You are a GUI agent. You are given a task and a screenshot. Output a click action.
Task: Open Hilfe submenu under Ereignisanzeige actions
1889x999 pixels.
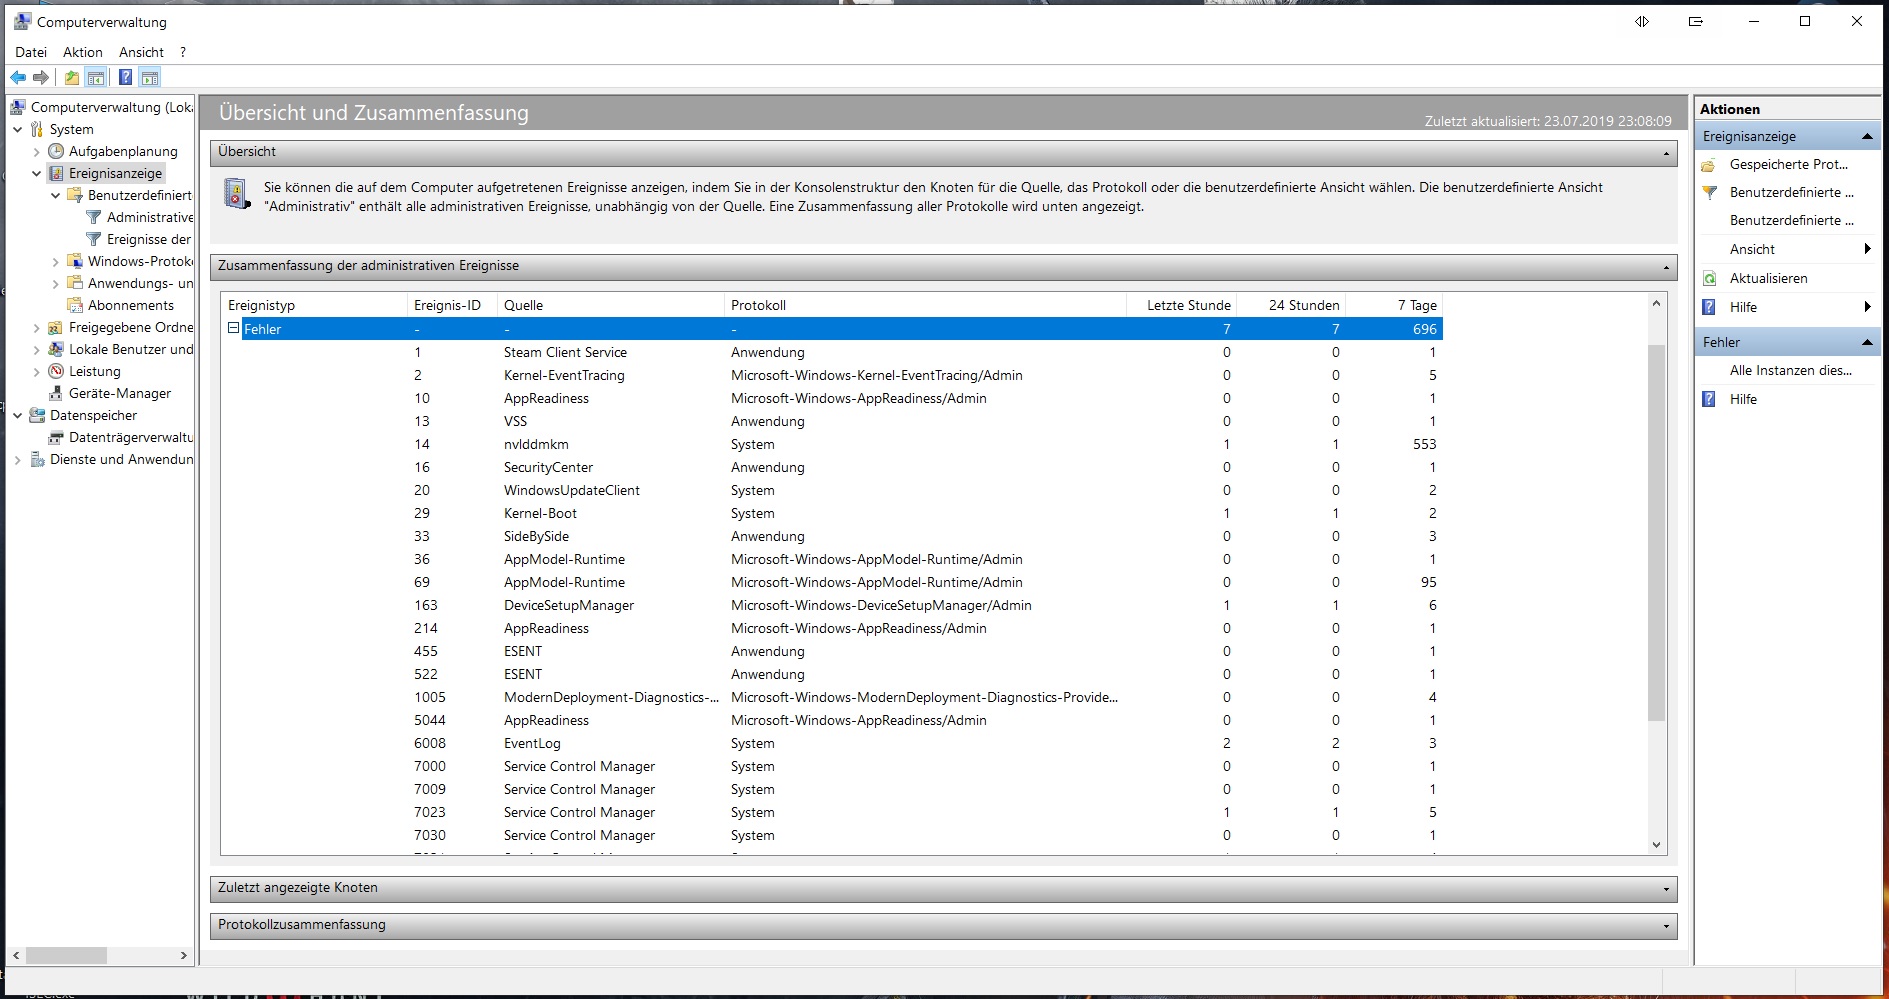(1786, 307)
